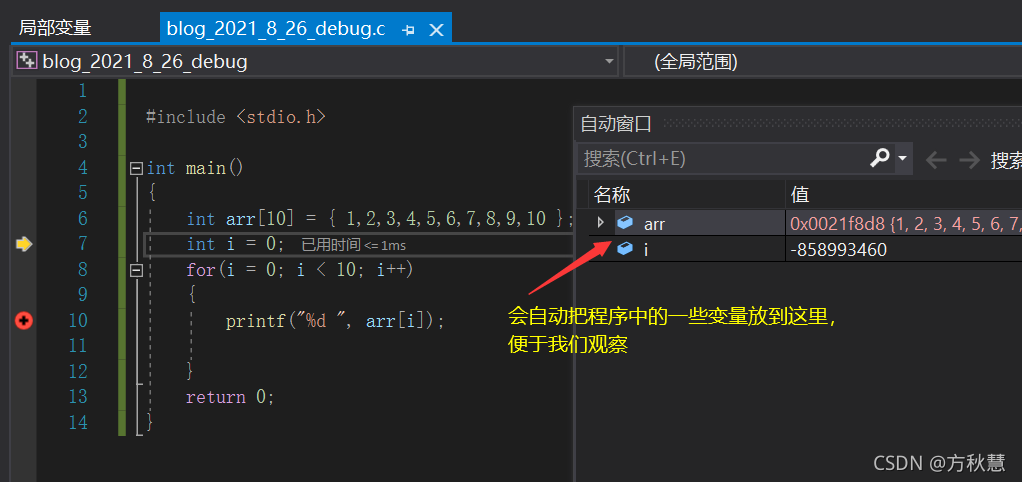This screenshot has height=482, width=1022.
Task: Expand the arr variable row
Action: pos(601,223)
